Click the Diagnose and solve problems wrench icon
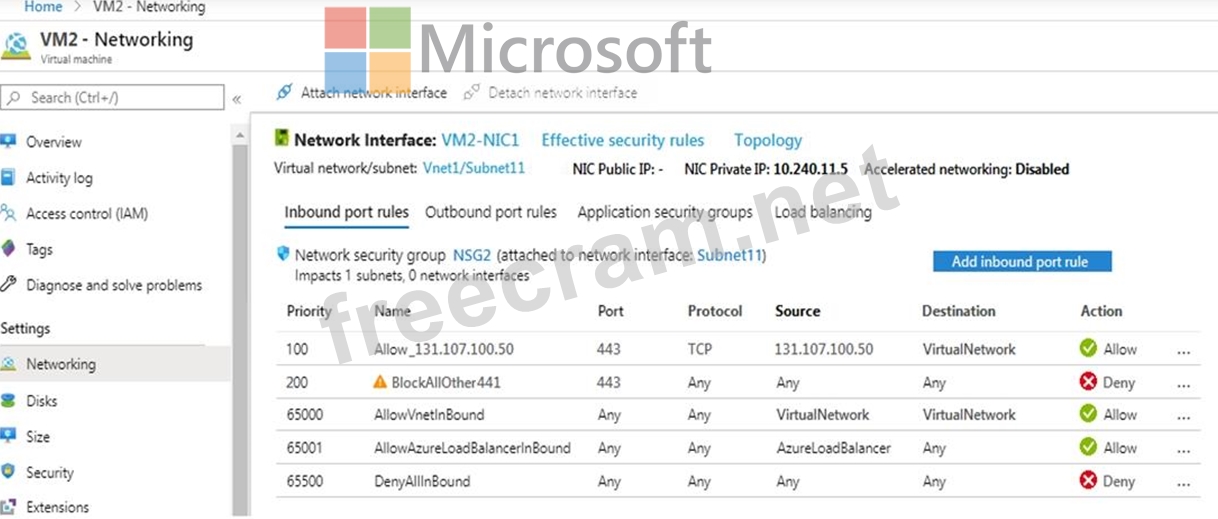The image size is (1218, 519). pos(9,285)
